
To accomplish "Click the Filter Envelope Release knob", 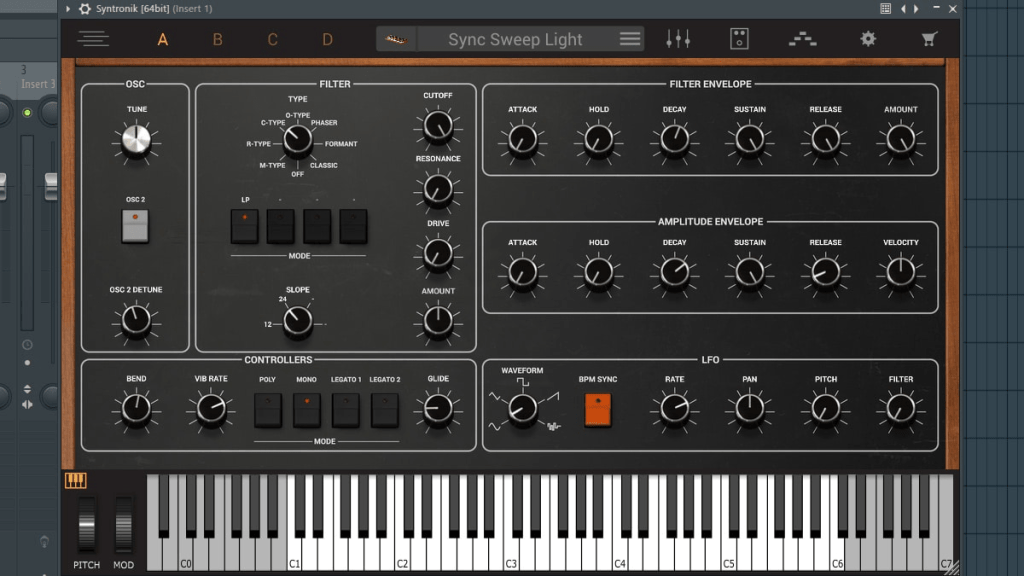I will [x=825, y=140].
